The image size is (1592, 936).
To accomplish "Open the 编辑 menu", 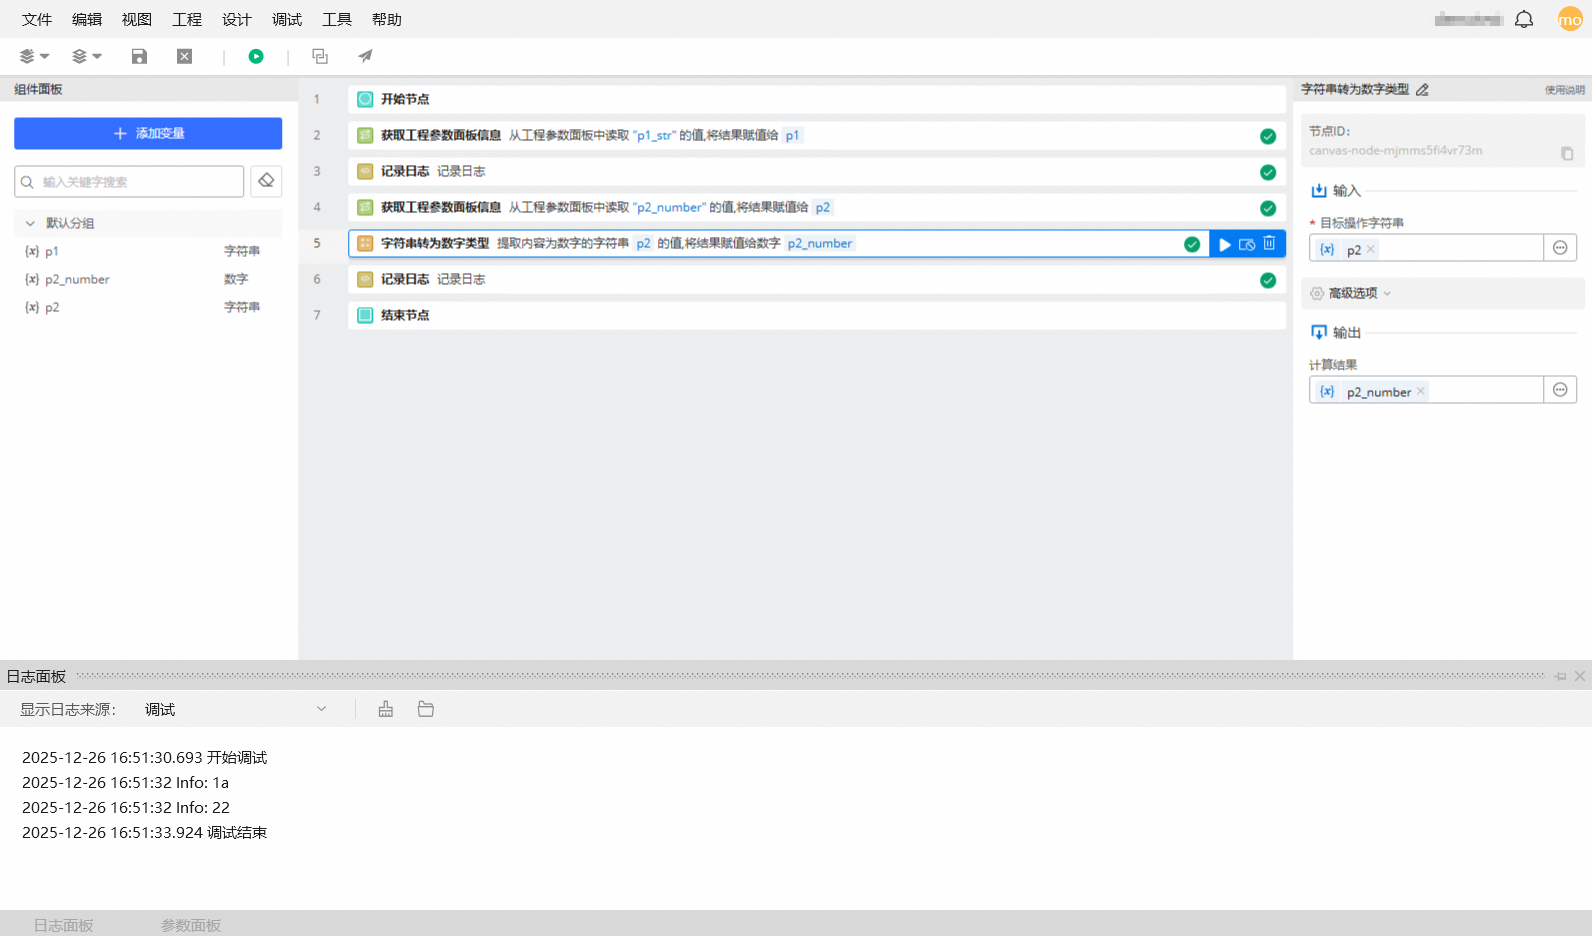I will [x=87, y=19].
